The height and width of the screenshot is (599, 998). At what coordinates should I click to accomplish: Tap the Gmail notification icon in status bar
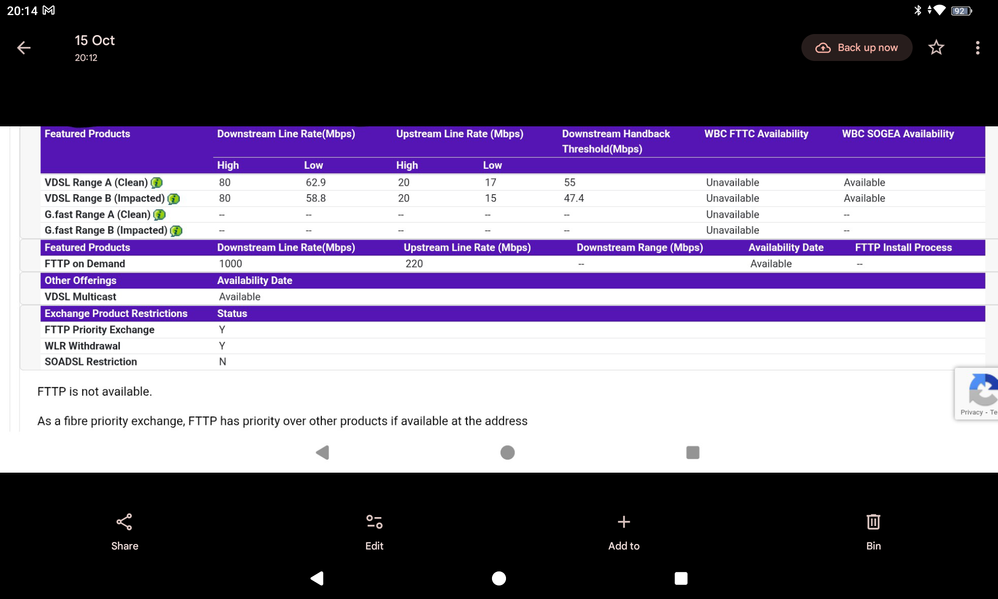[x=49, y=10]
